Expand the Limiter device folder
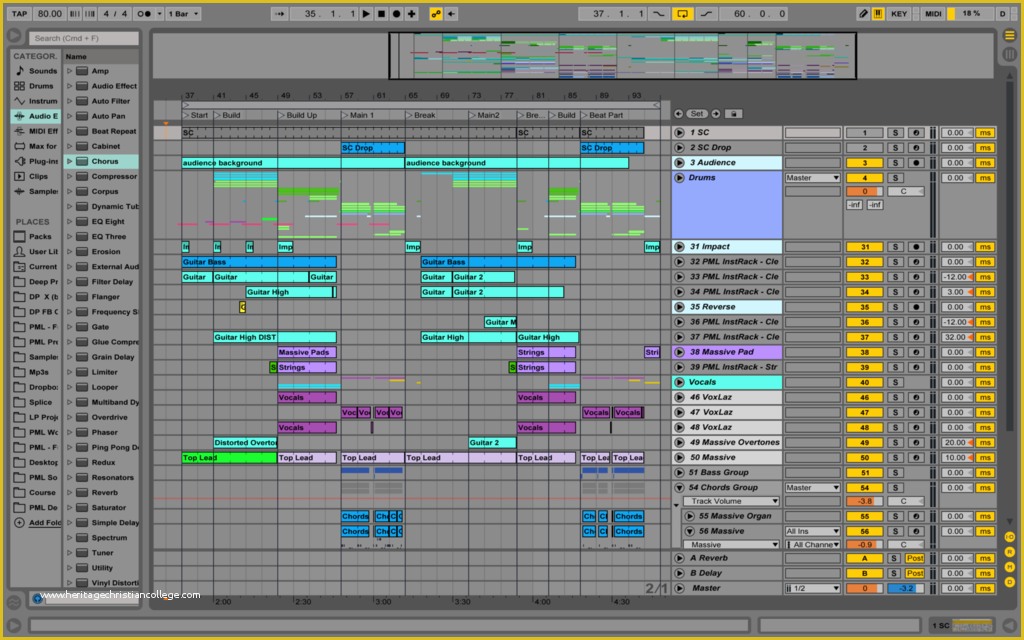This screenshot has height=640, width=1024. [69, 372]
